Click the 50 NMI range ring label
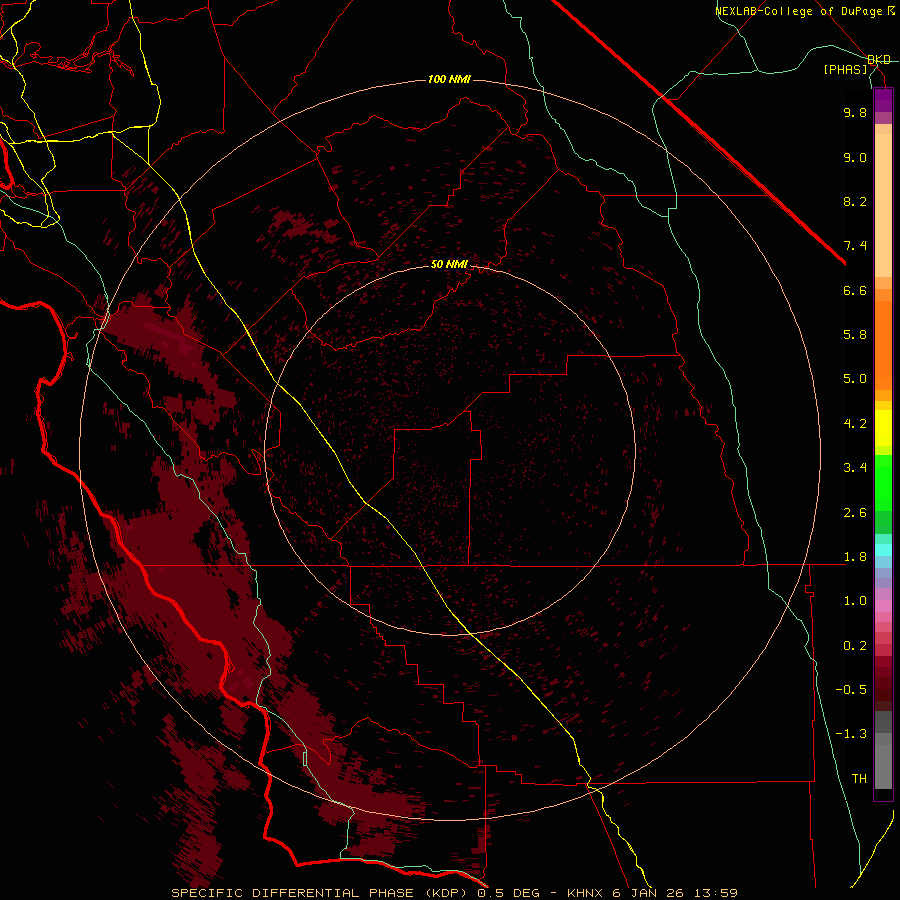Screen dimensions: 900x900 [x=449, y=264]
